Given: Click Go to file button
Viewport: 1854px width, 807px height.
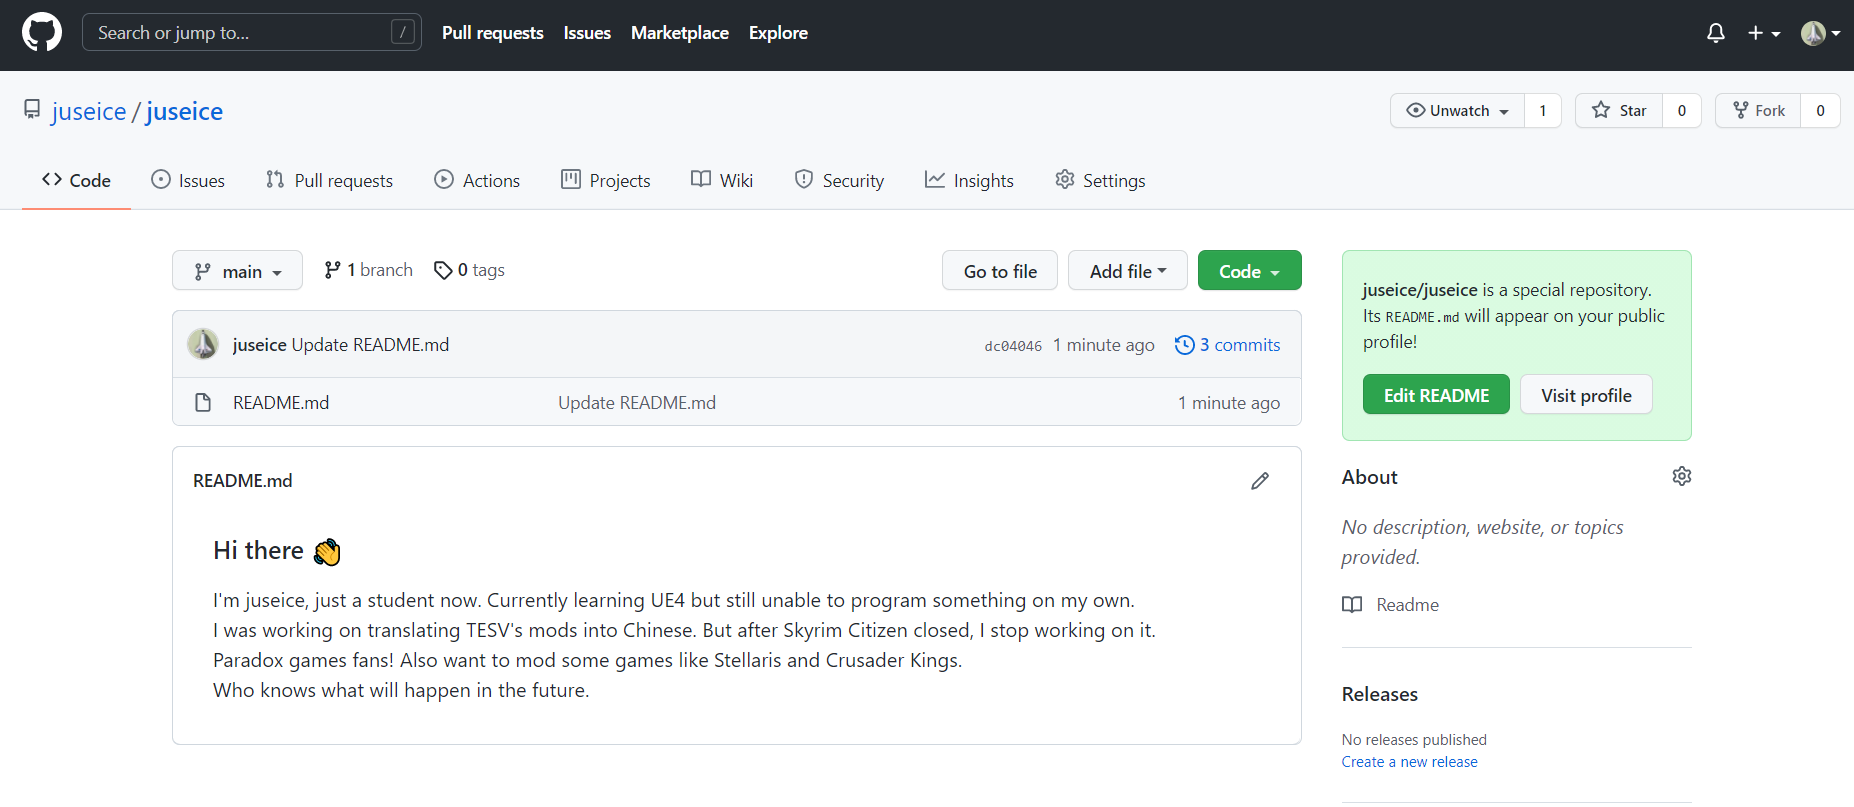Looking at the screenshot, I should 1000,271.
